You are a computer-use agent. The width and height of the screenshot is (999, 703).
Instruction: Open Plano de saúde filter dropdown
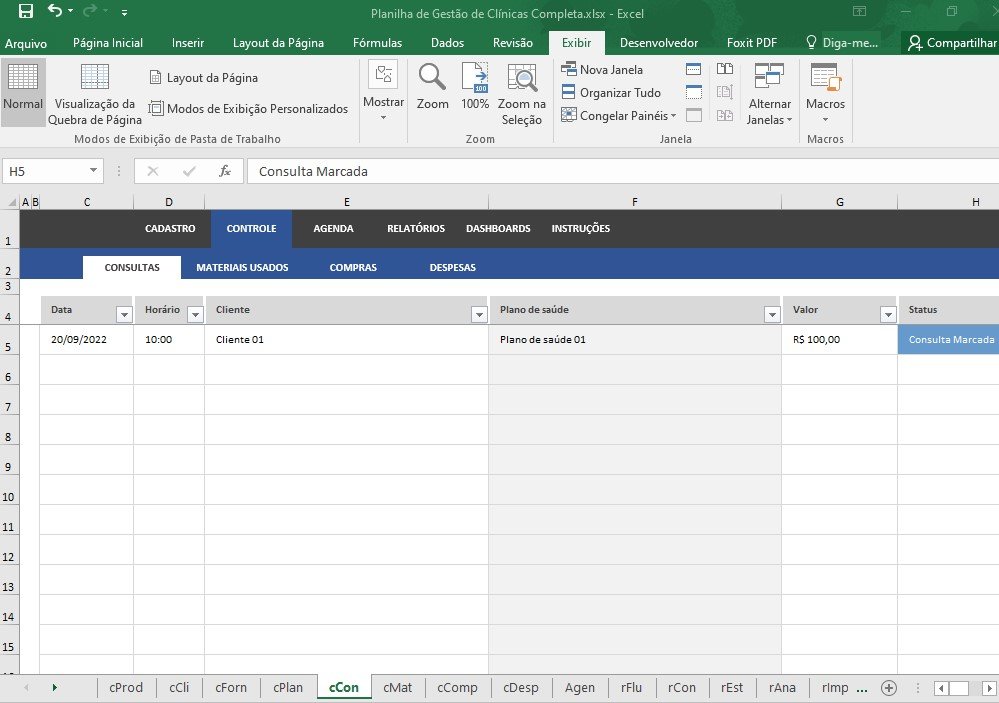click(771, 314)
